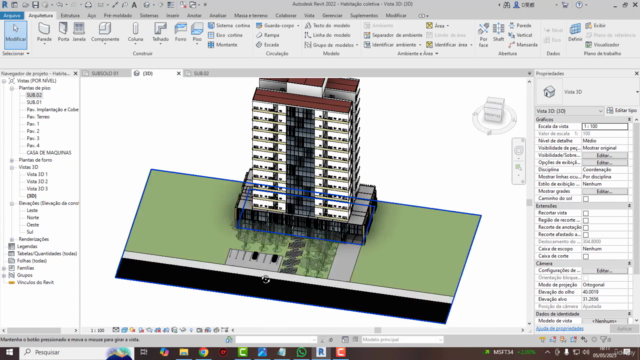Screen dimensions: 640x360
Task: Click Separador de ambiente tool
Action: 393,35
